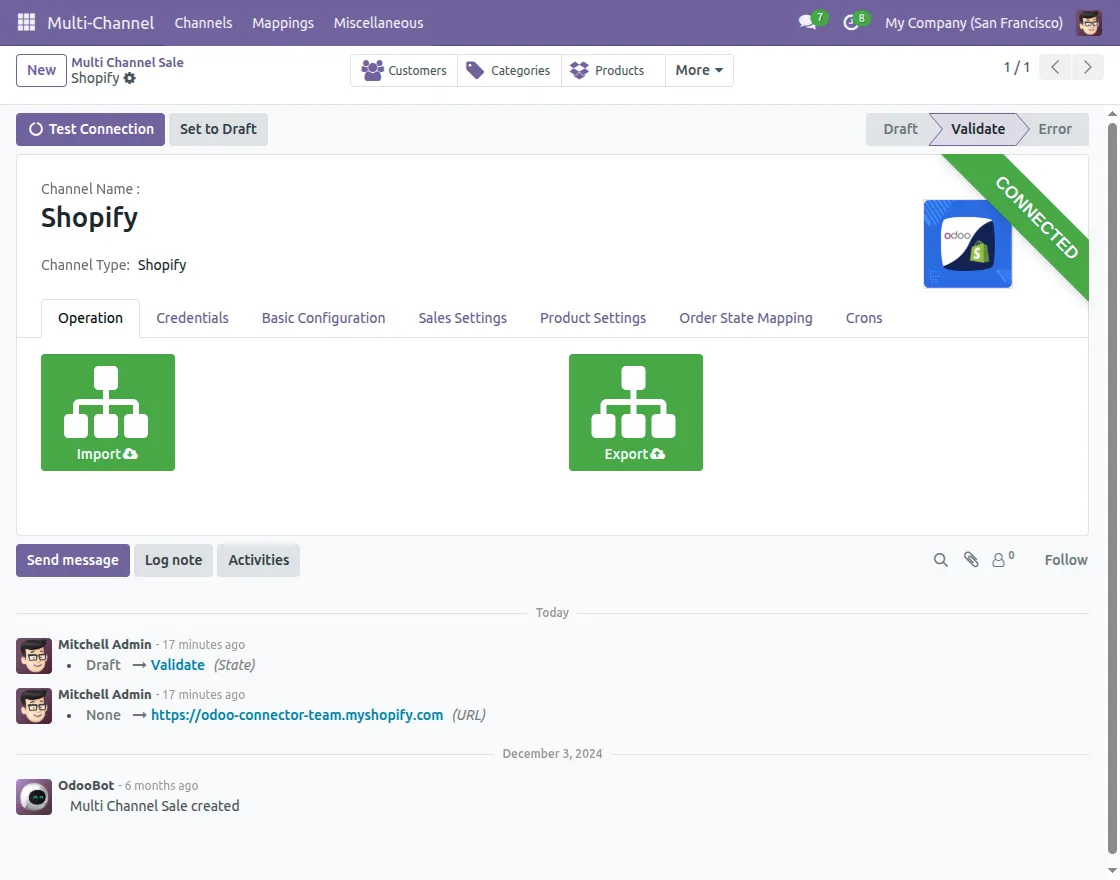Click the Activities button
This screenshot has height=880, width=1120.
pos(259,560)
